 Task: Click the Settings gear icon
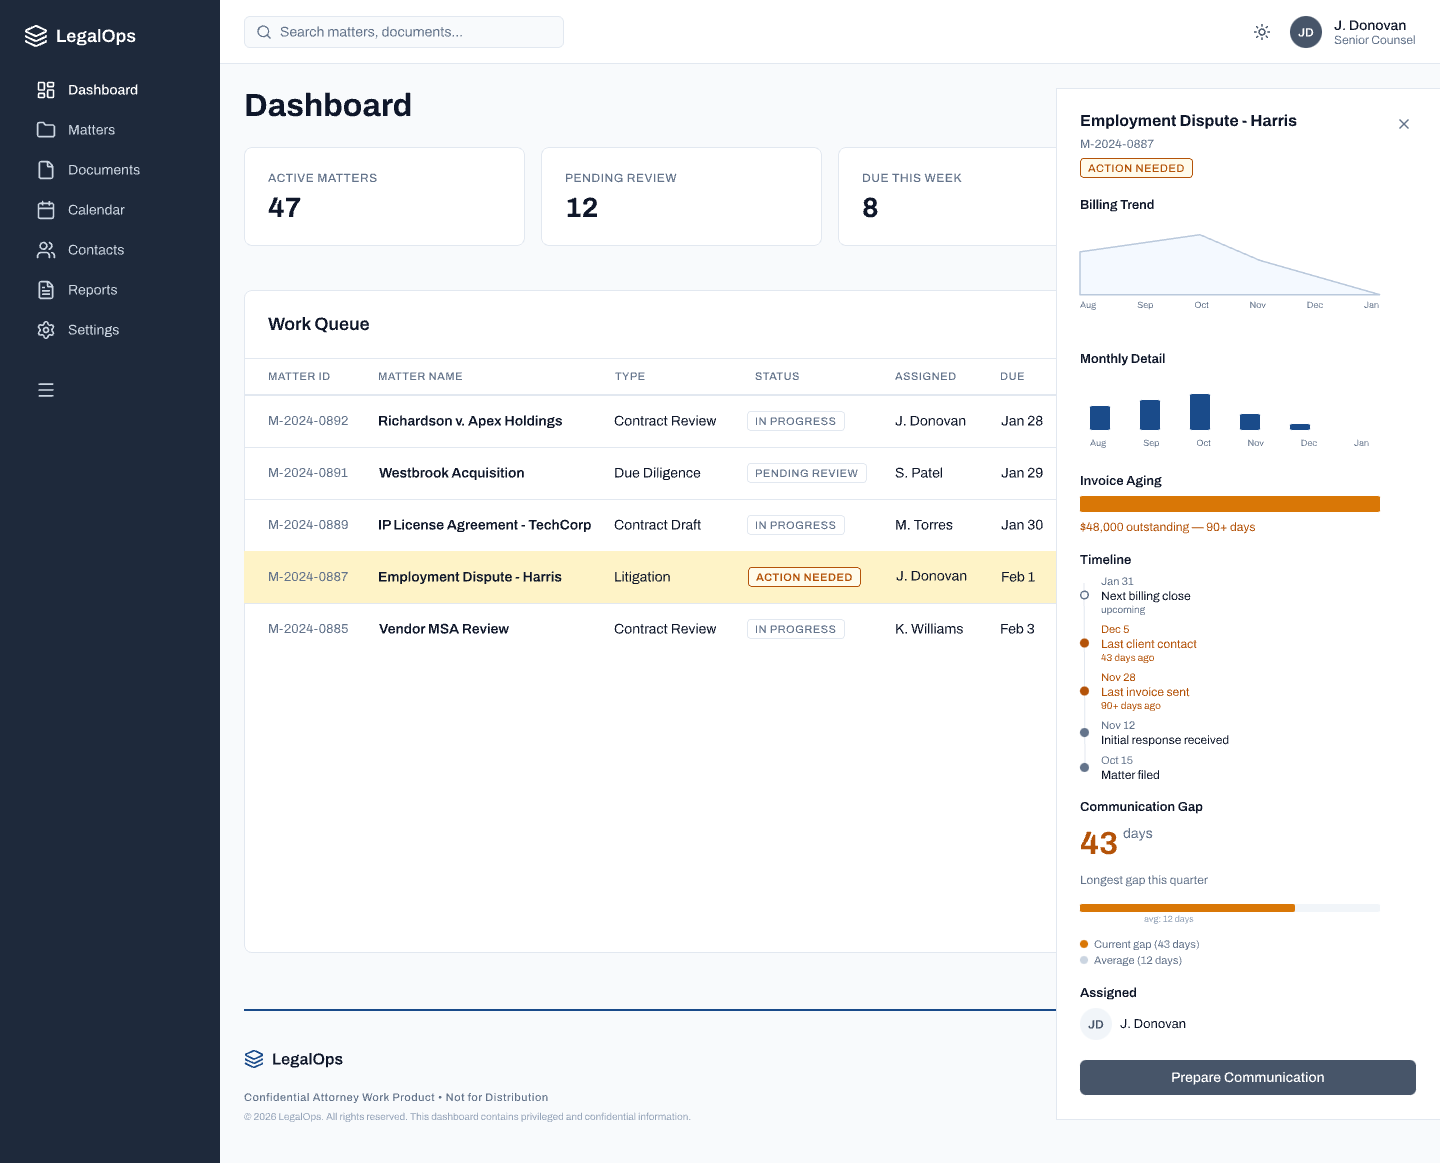click(46, 329)
